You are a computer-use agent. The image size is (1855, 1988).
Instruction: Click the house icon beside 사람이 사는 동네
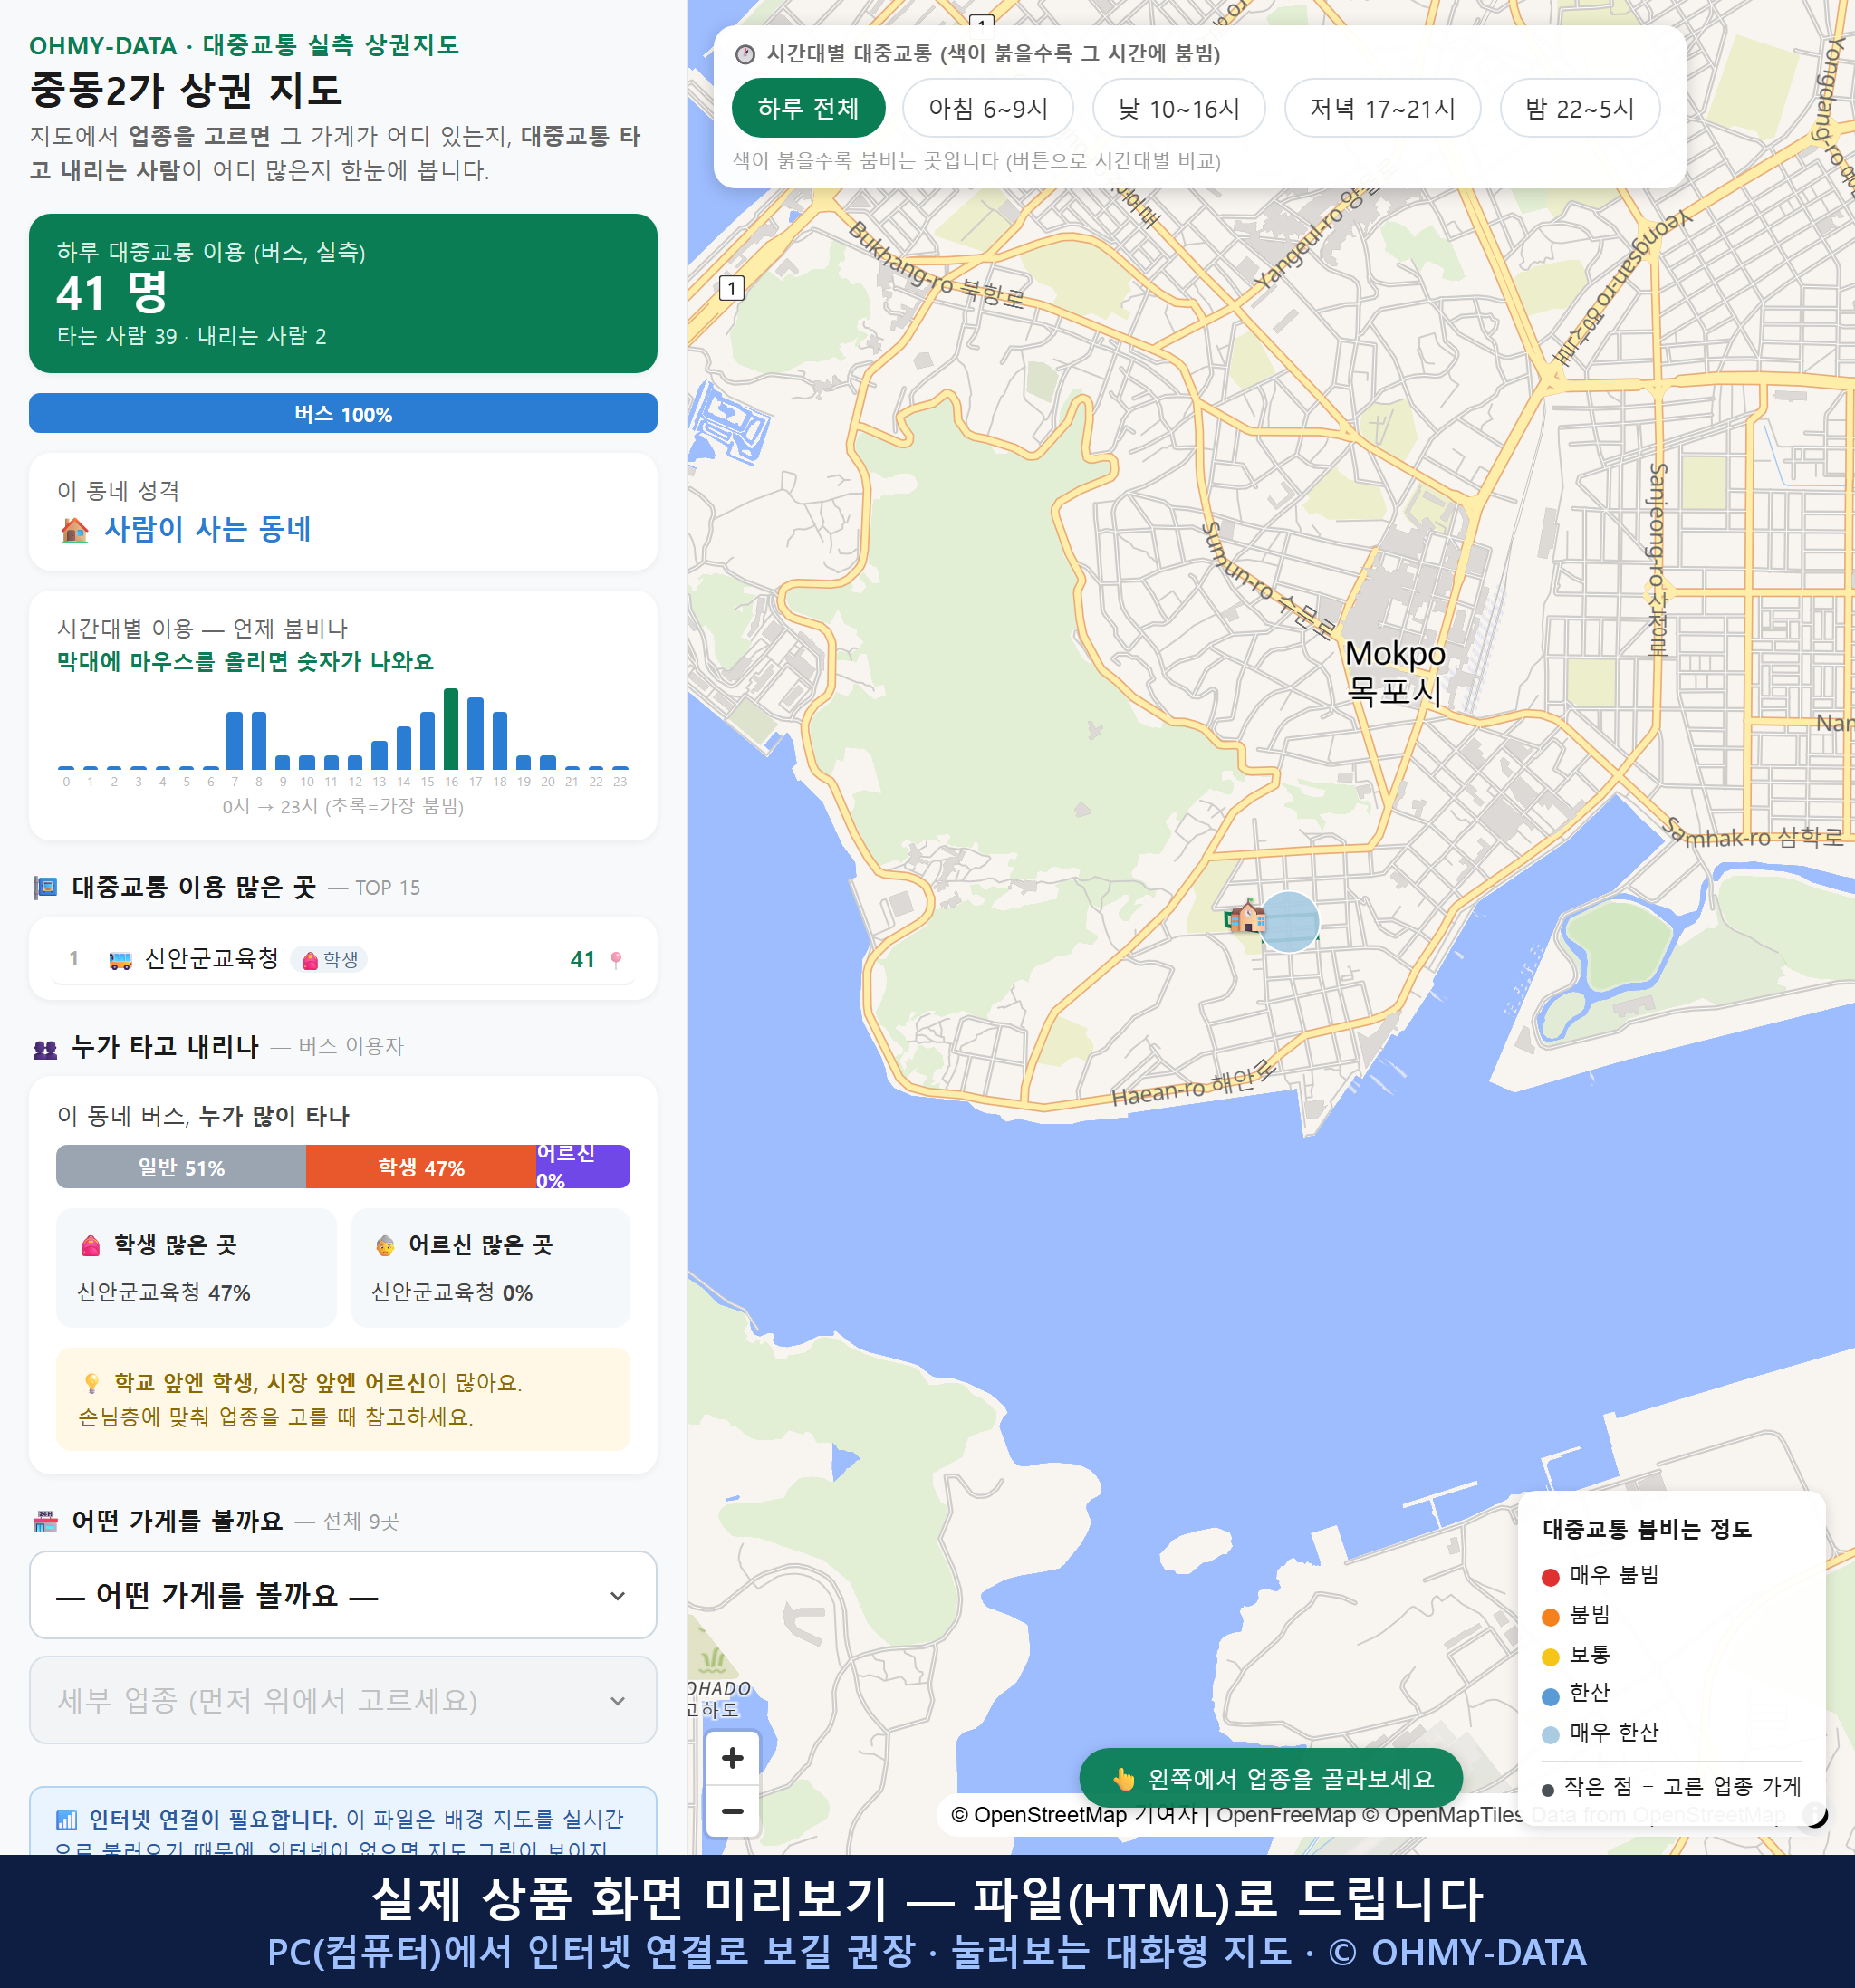click(x=75, y=529)
